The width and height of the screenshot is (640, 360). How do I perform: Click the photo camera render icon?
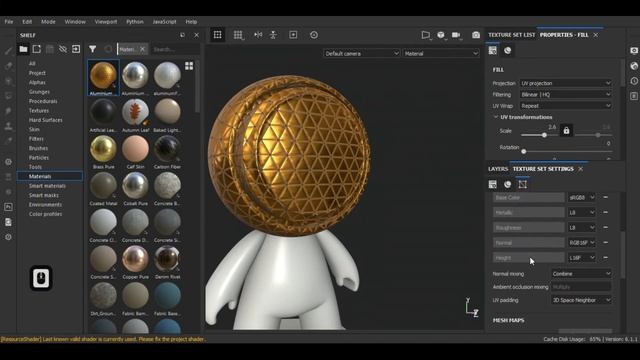(476, 35)
